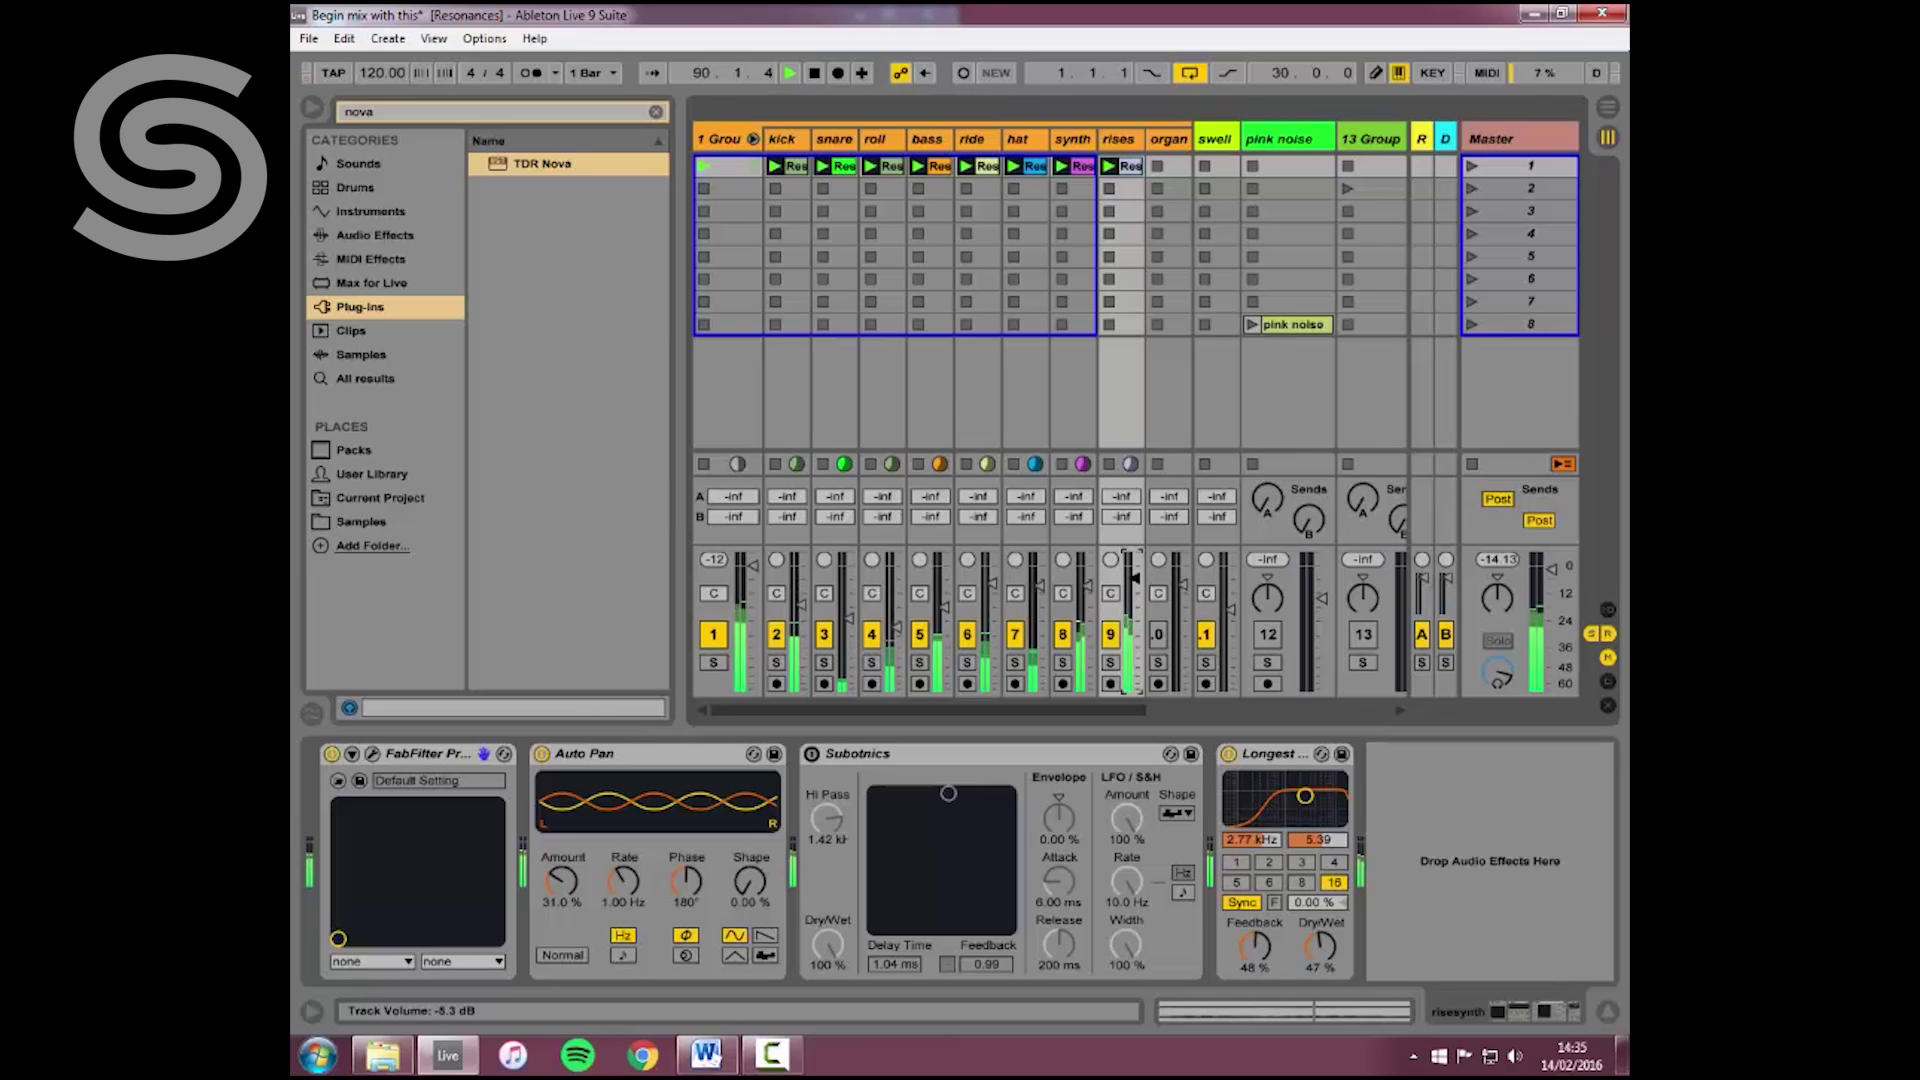Solo the kick track
Screen dimensions: 1920x1080
pos(776,663)
